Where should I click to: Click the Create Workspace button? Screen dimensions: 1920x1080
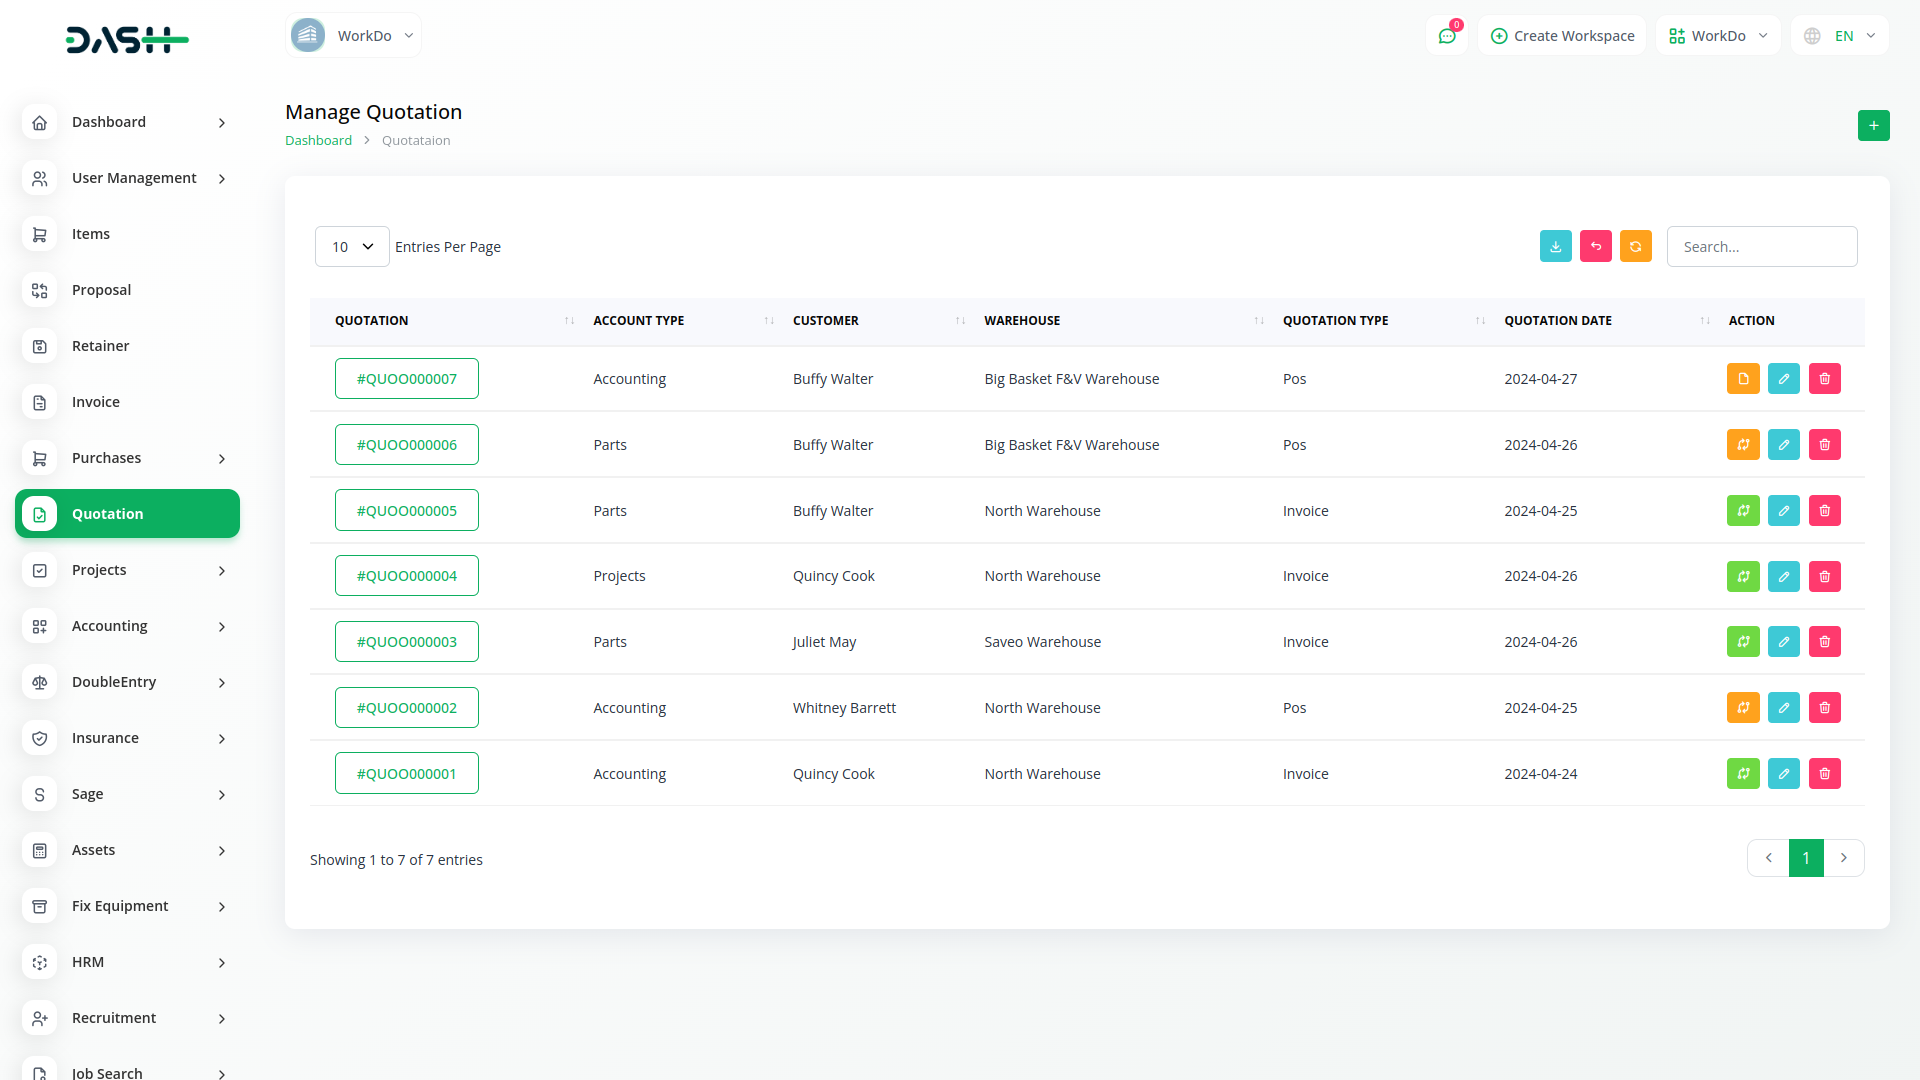pyautogui.click(x=1562, y=36)
